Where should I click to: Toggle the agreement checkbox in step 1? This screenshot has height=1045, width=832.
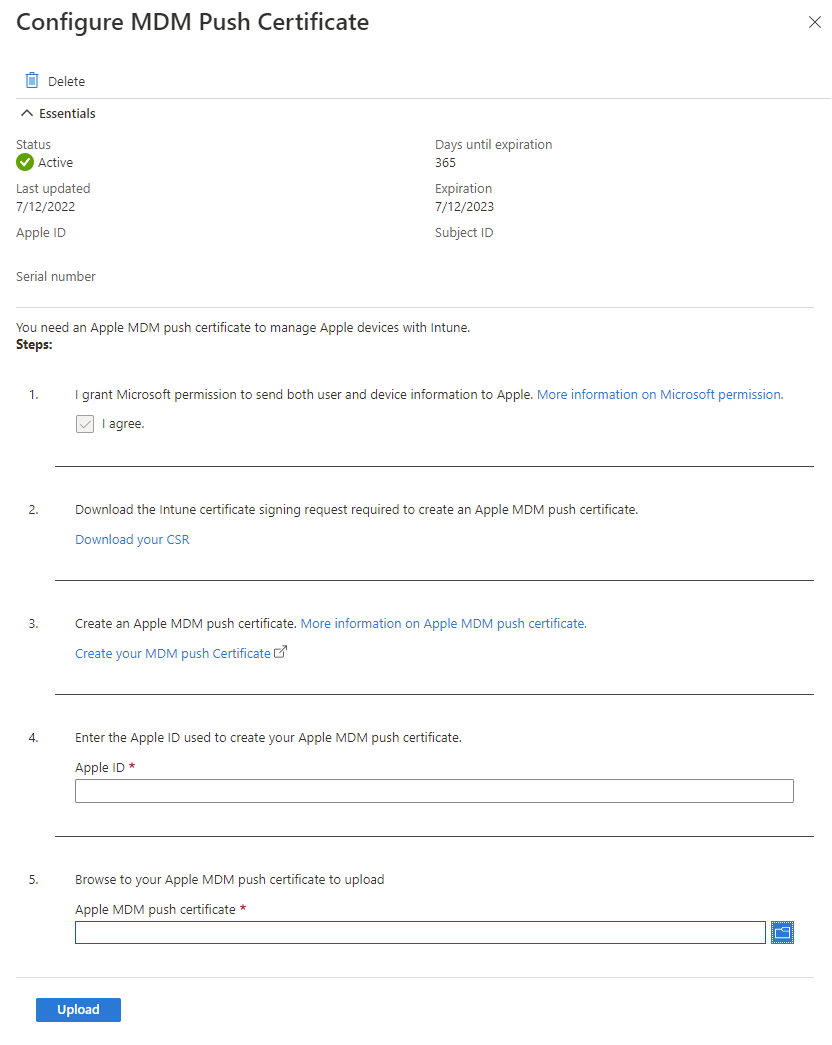click(84, 423)
